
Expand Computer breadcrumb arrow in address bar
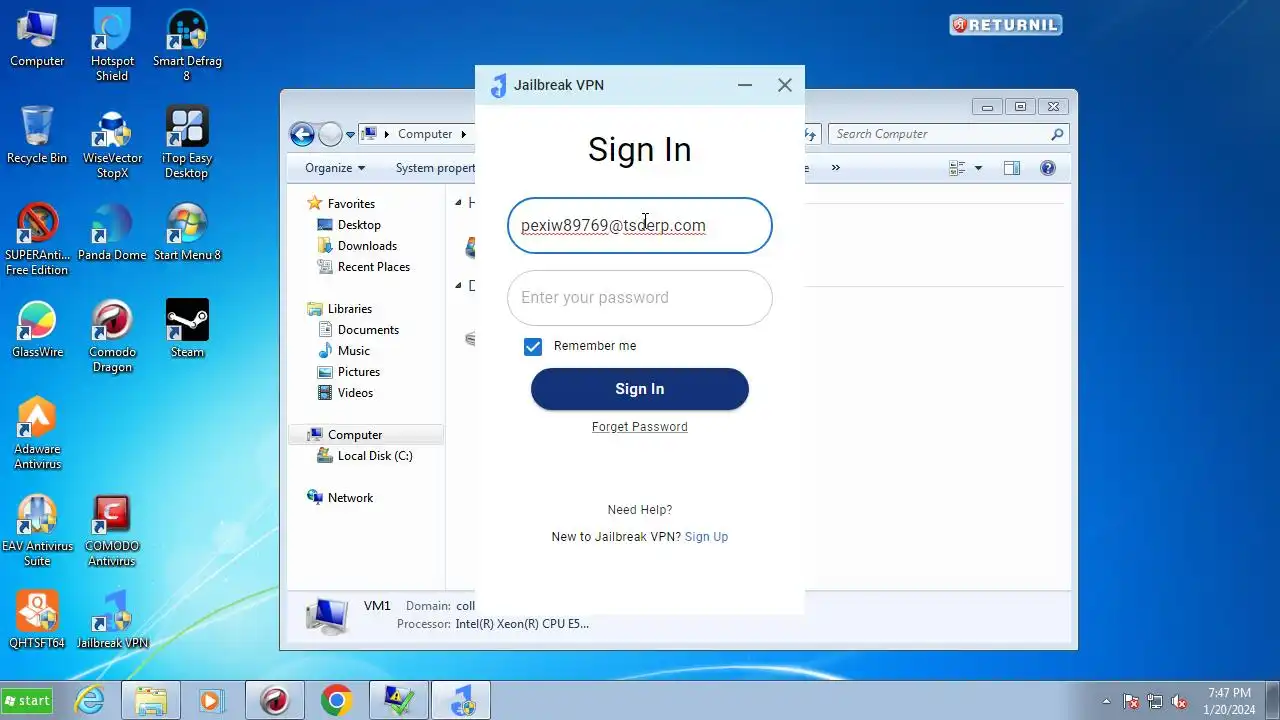[x=463, y=134]
